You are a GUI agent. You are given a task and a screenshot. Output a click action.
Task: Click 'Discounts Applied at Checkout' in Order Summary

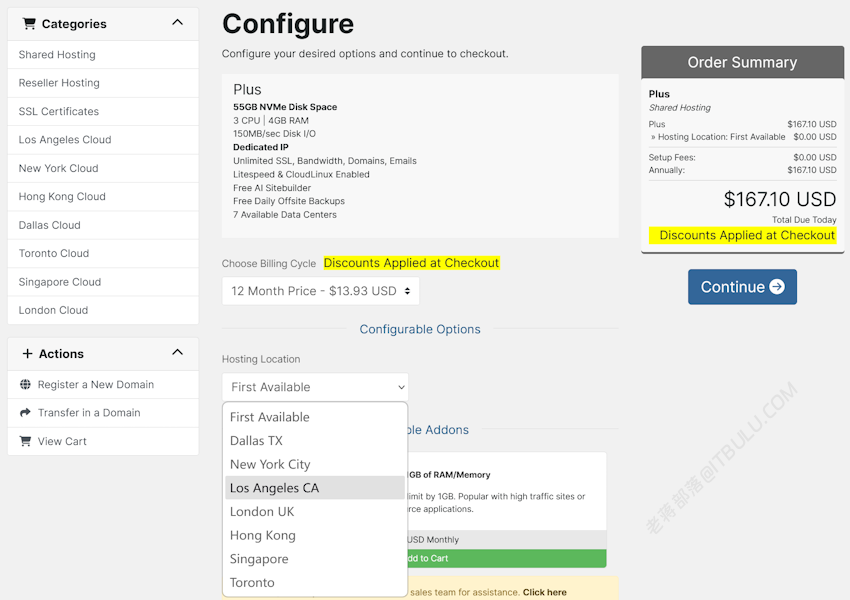pos(743,235)
